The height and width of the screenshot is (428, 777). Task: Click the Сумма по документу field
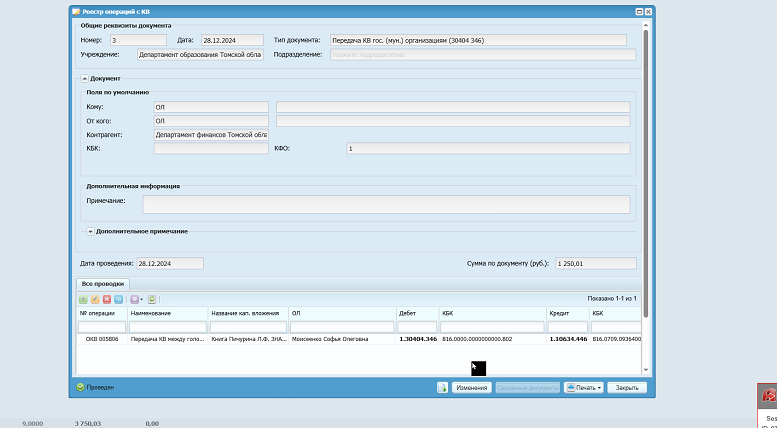[596, 264]
